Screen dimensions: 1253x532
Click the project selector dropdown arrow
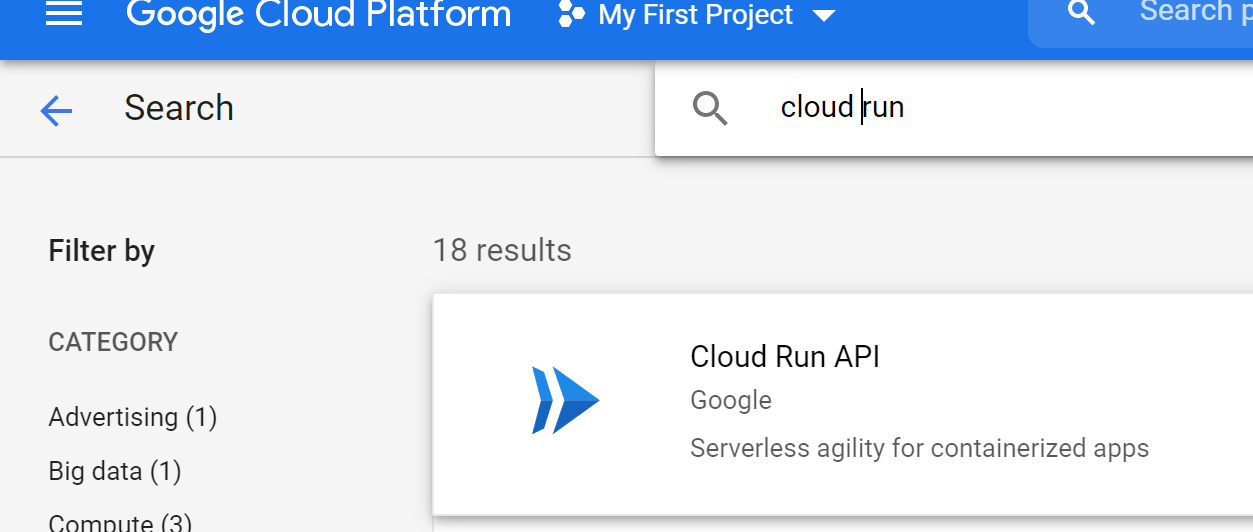coord(824,16)
